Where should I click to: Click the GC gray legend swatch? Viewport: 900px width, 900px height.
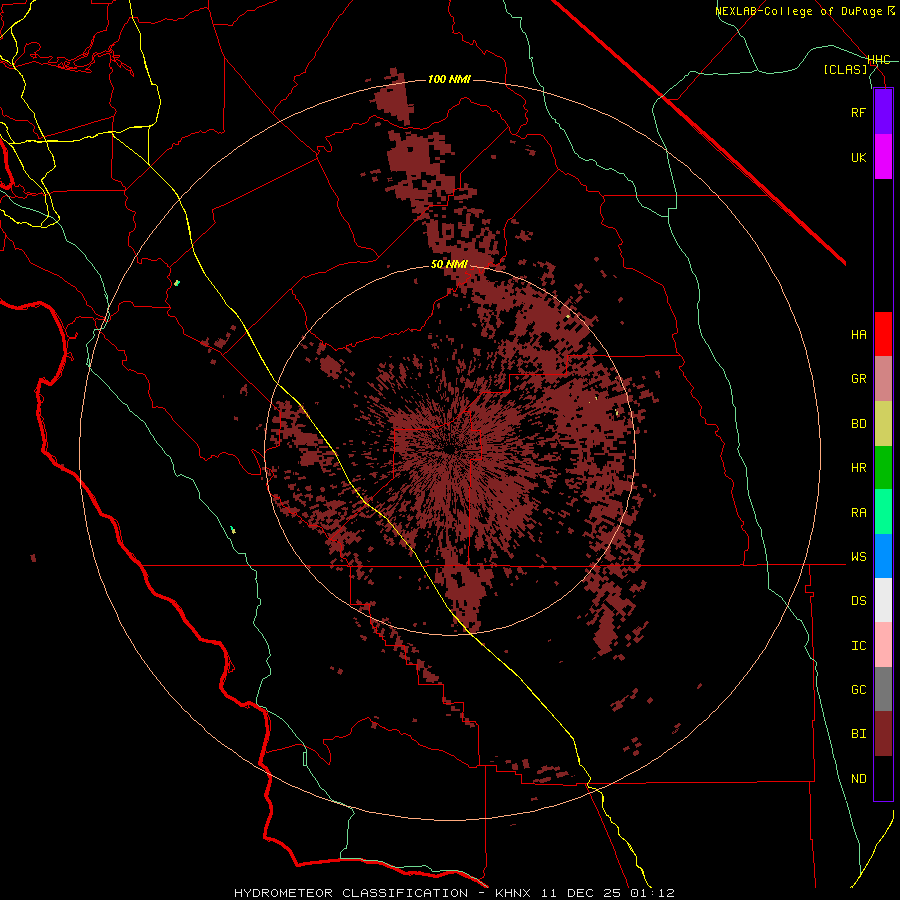pos(883,689)
